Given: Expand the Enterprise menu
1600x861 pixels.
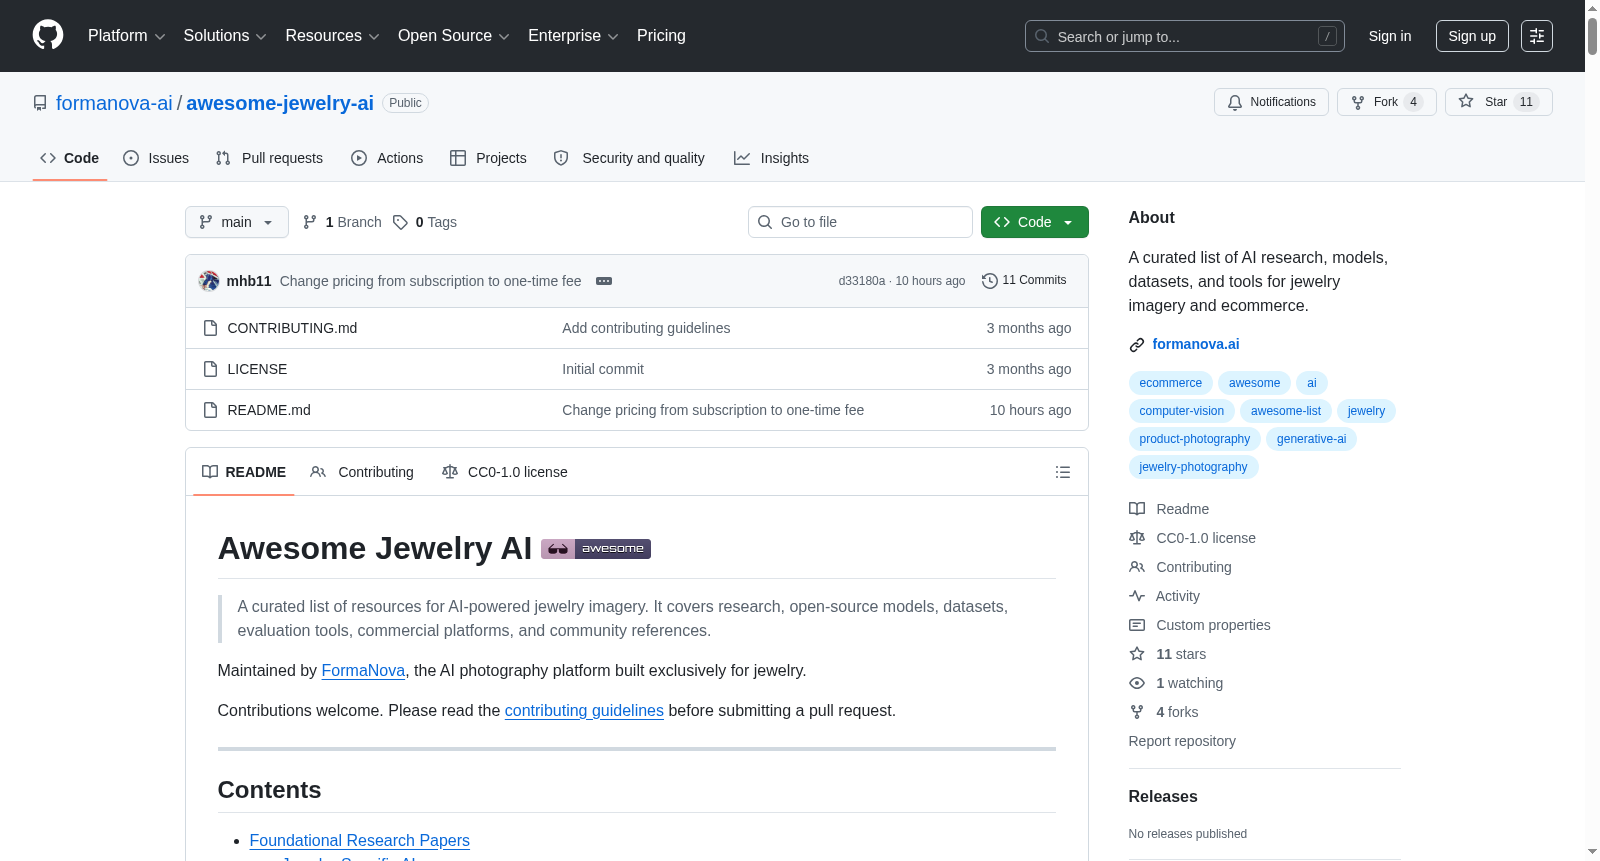Looking at the screenshot, I should (573, 36).
